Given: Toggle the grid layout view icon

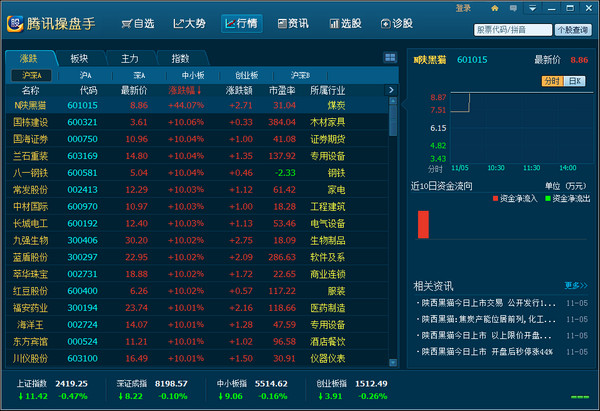Looking at the screenshot, I should click(390, 58).
